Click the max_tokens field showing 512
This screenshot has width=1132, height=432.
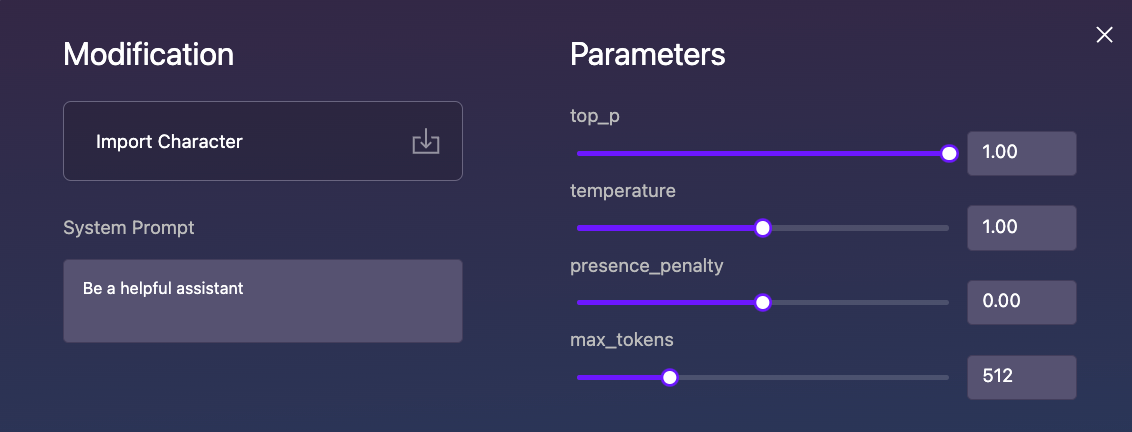[1021, 377]
